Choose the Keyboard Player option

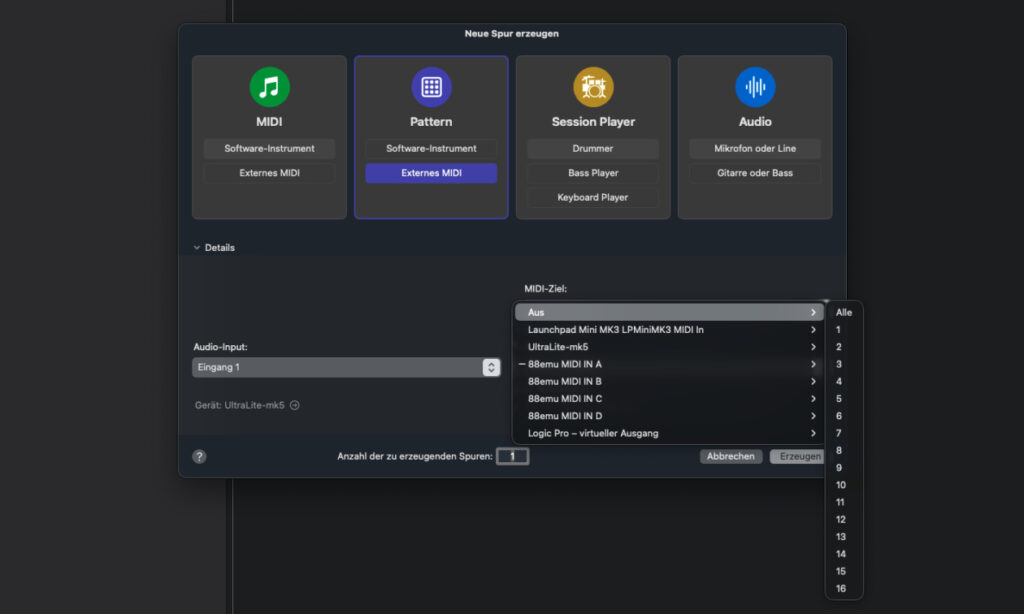coord(593,197)
